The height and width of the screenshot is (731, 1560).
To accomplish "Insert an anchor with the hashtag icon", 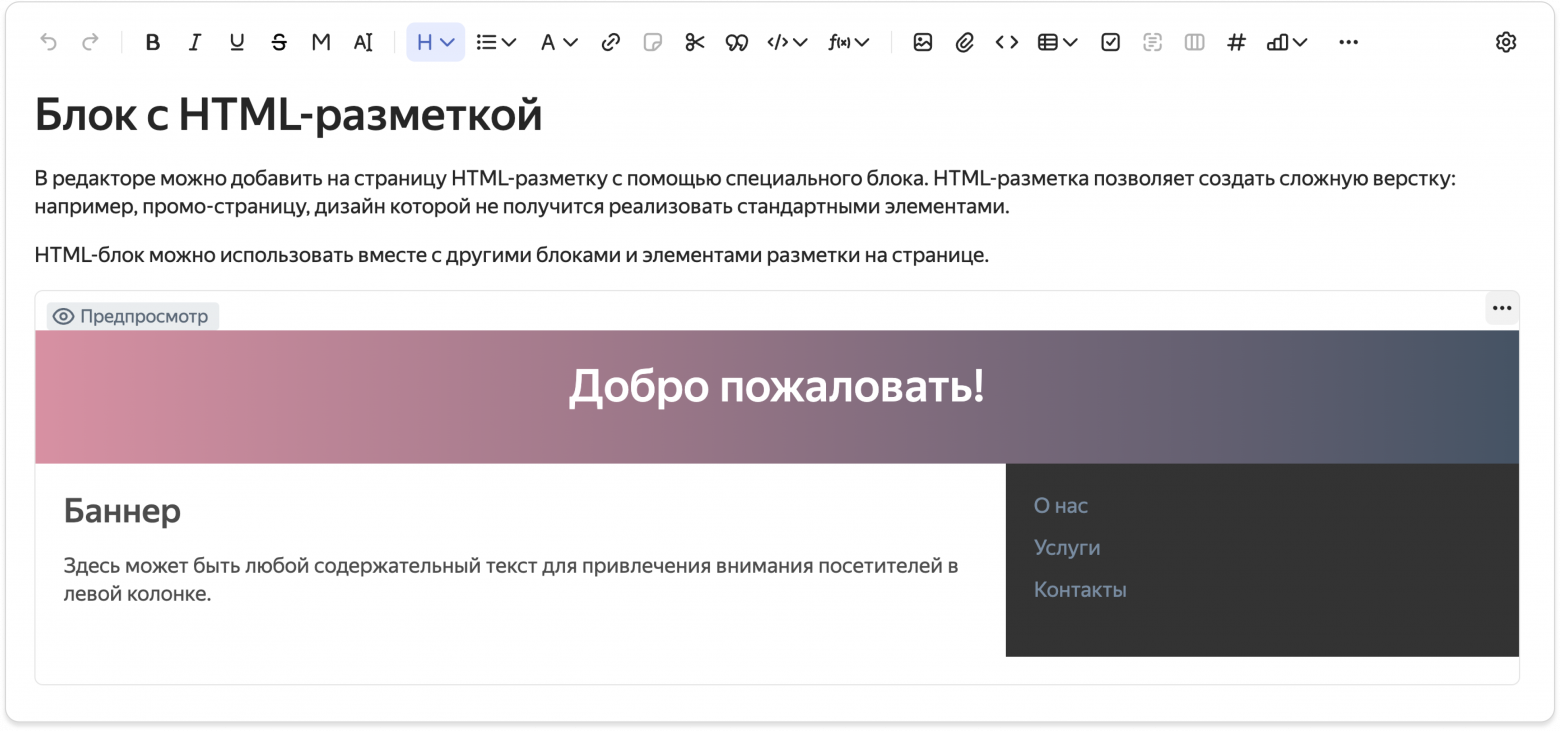I will tap(1236, 42).
